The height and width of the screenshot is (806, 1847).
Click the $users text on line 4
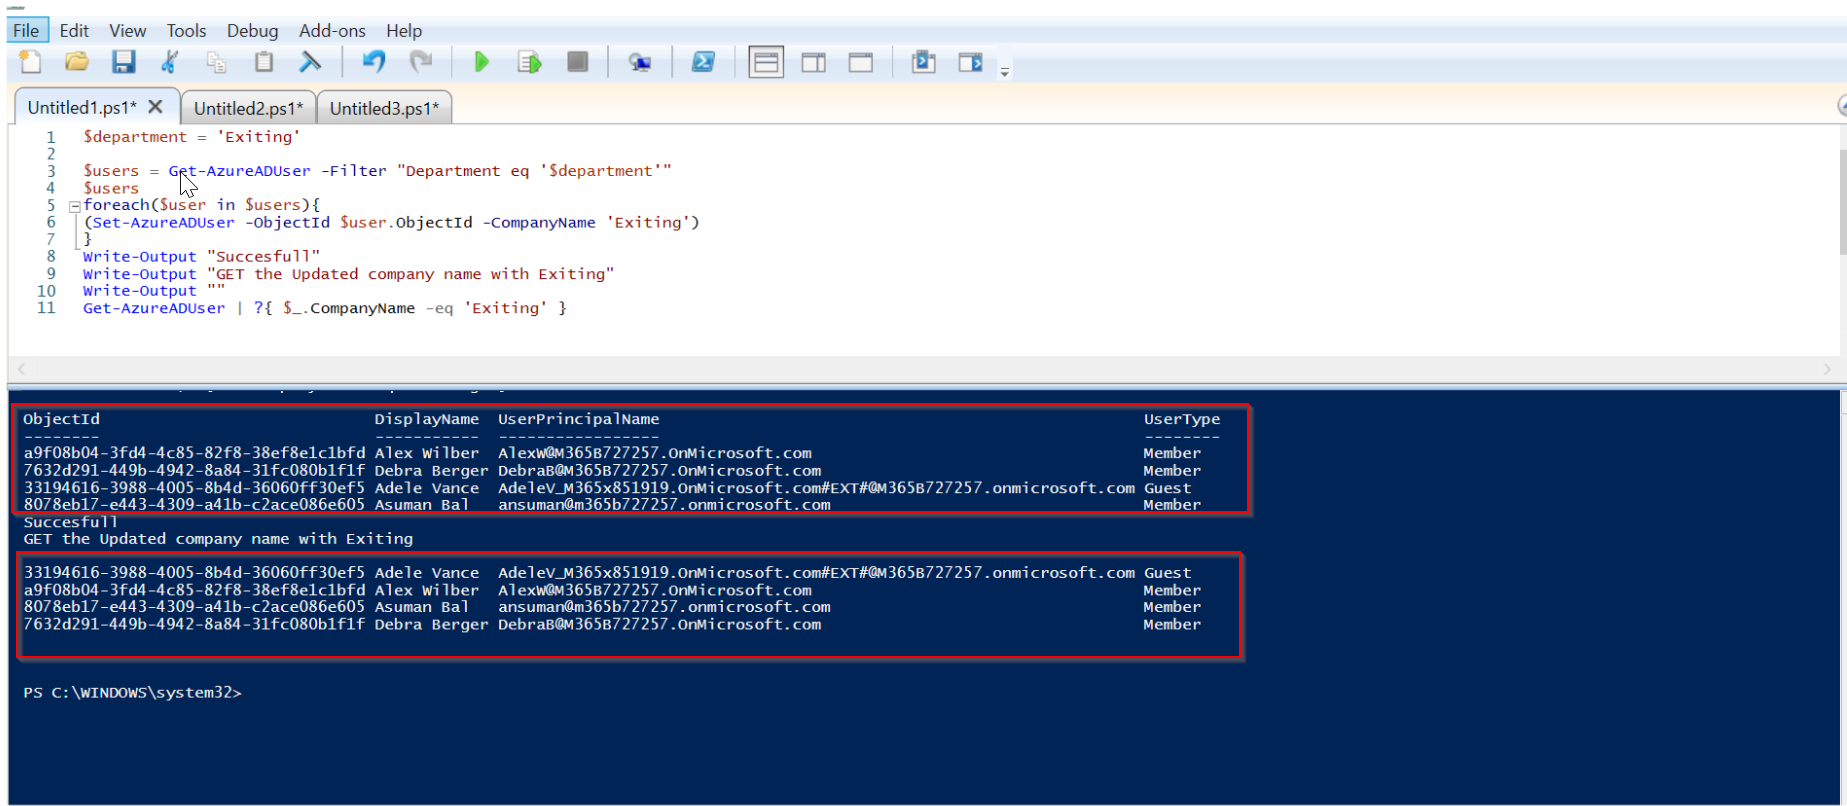pos(111,188)
